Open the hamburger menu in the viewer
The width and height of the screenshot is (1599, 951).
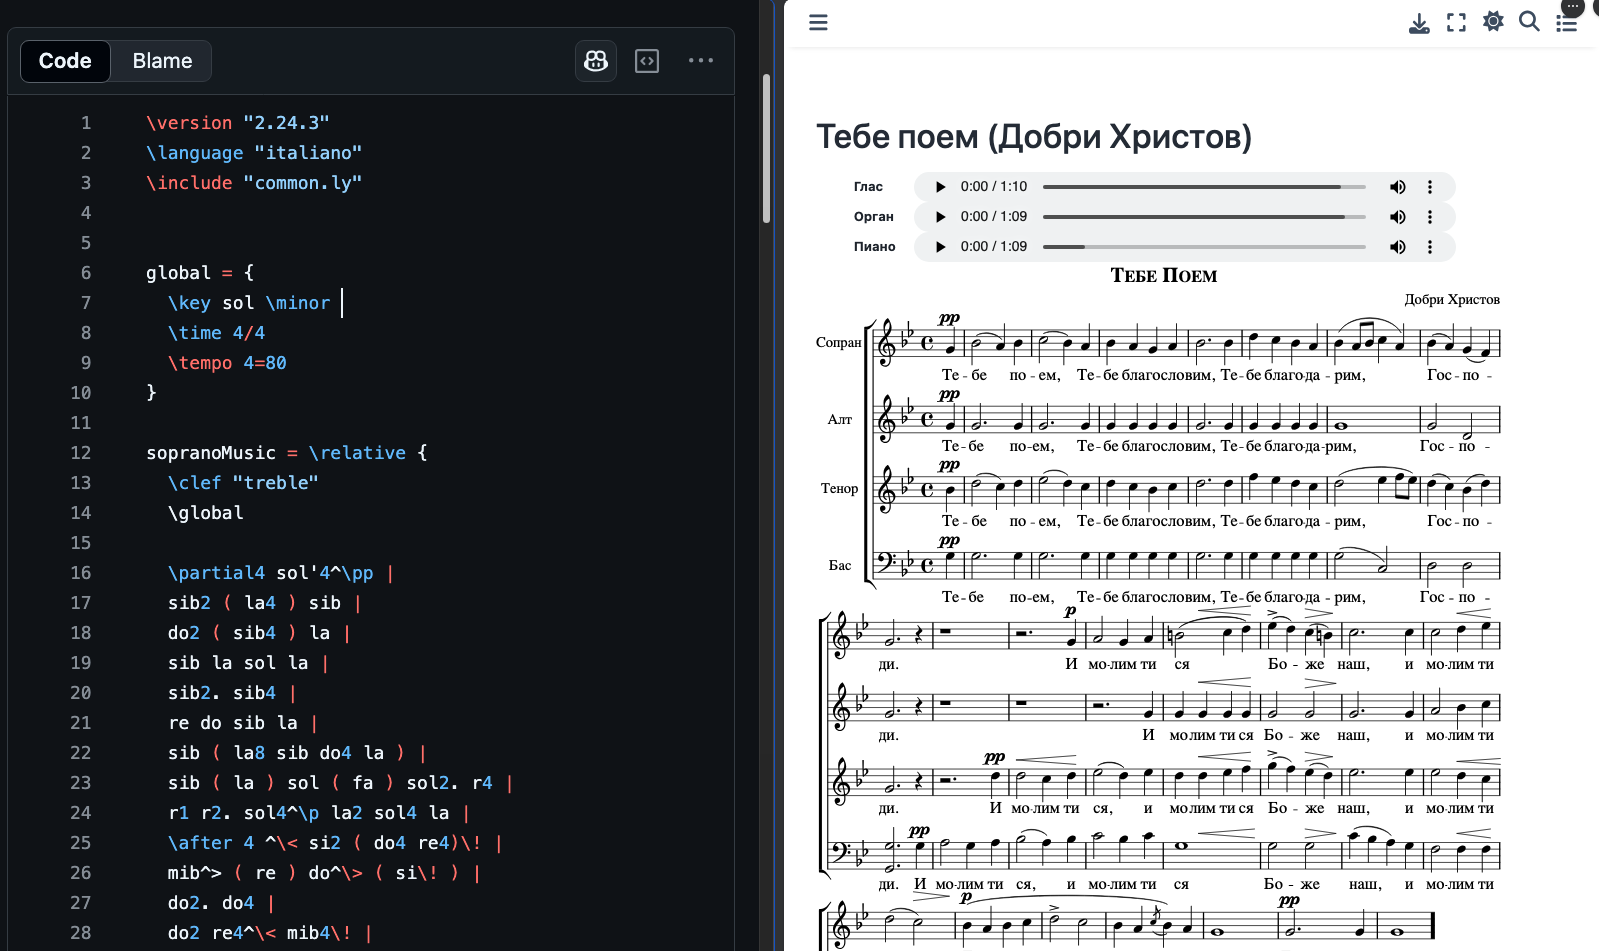(x=818, y=22)
